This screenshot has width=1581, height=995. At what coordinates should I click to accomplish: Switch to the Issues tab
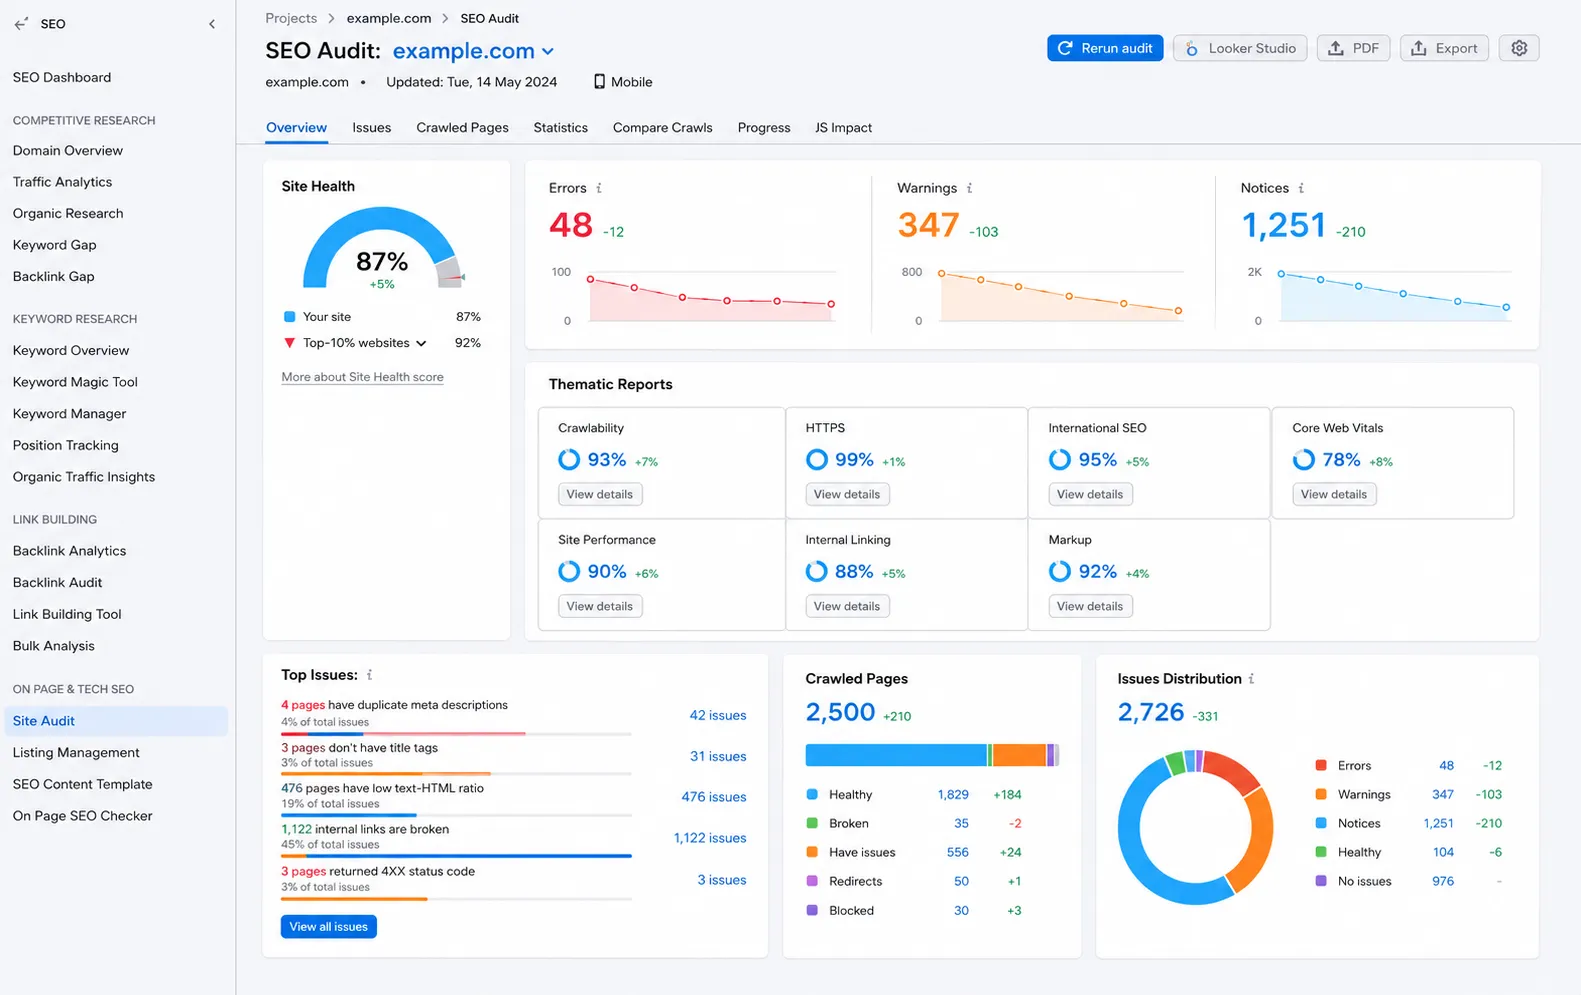(372, 128)
